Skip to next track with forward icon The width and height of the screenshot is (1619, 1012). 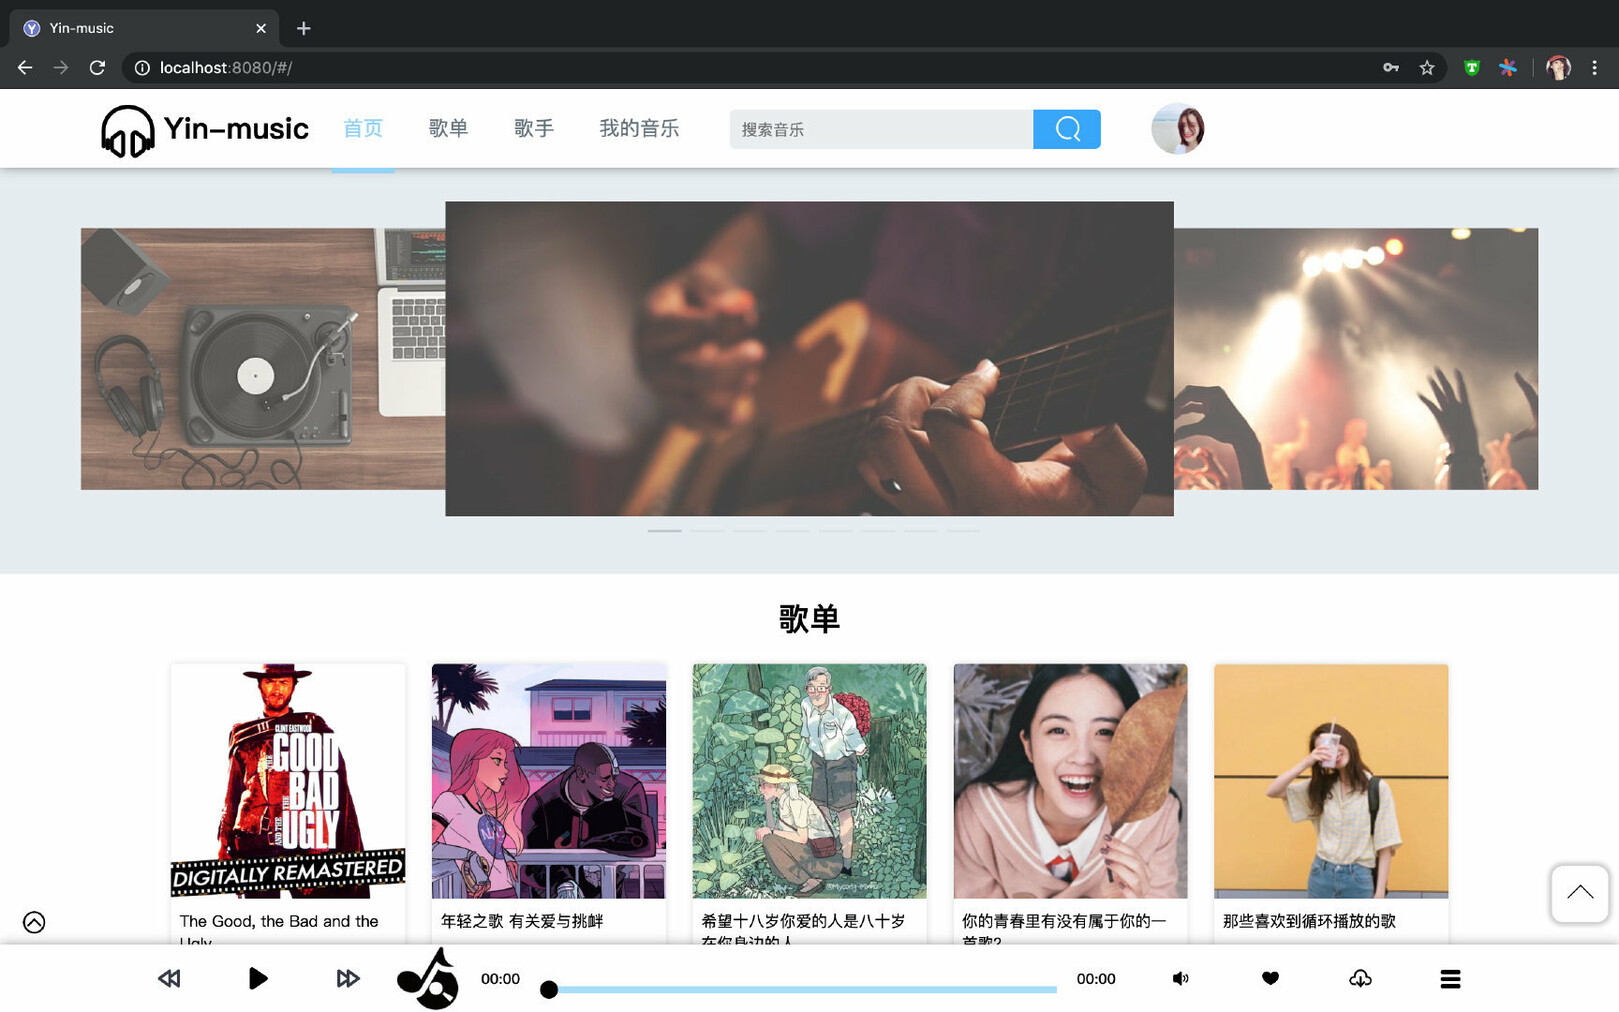click(347, 978)
